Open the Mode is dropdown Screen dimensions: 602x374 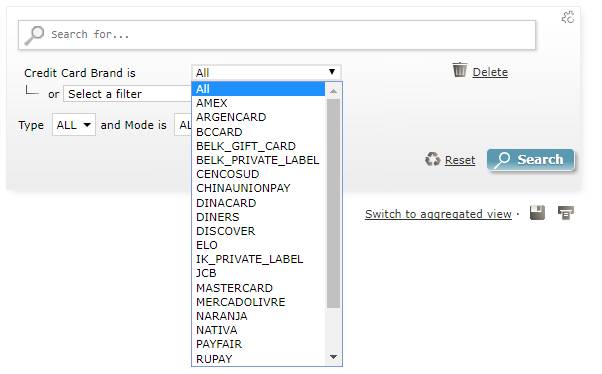183,124
